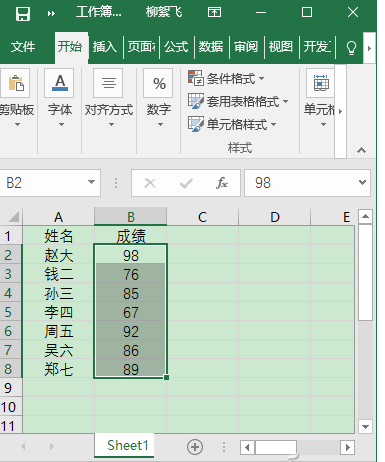Image resolution: width=385 pixels, height=462 pixels.
Task: Open the 套用表格格式 dropdown
Action: [238, 102]
